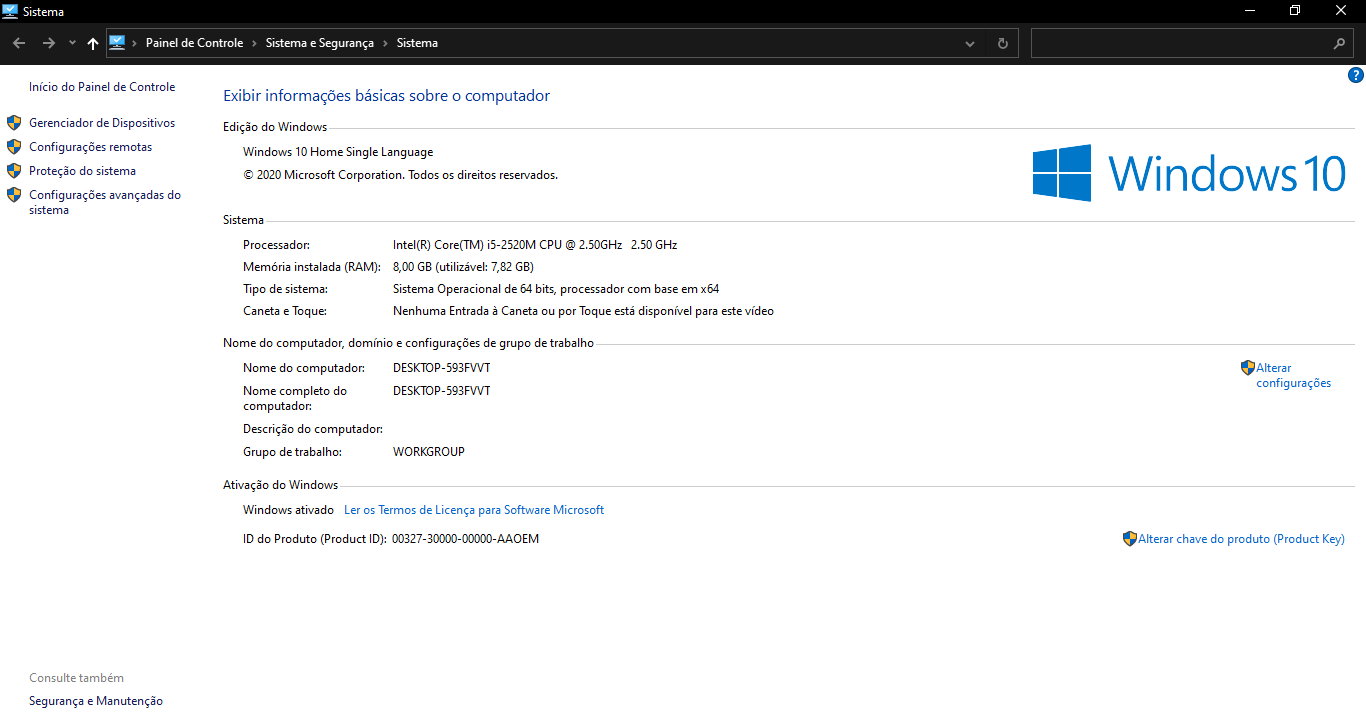The width and height of the screenshot is (1366, 728).
Task: Click shield icon beside Alterar chave do produto
Action: 1130,539
